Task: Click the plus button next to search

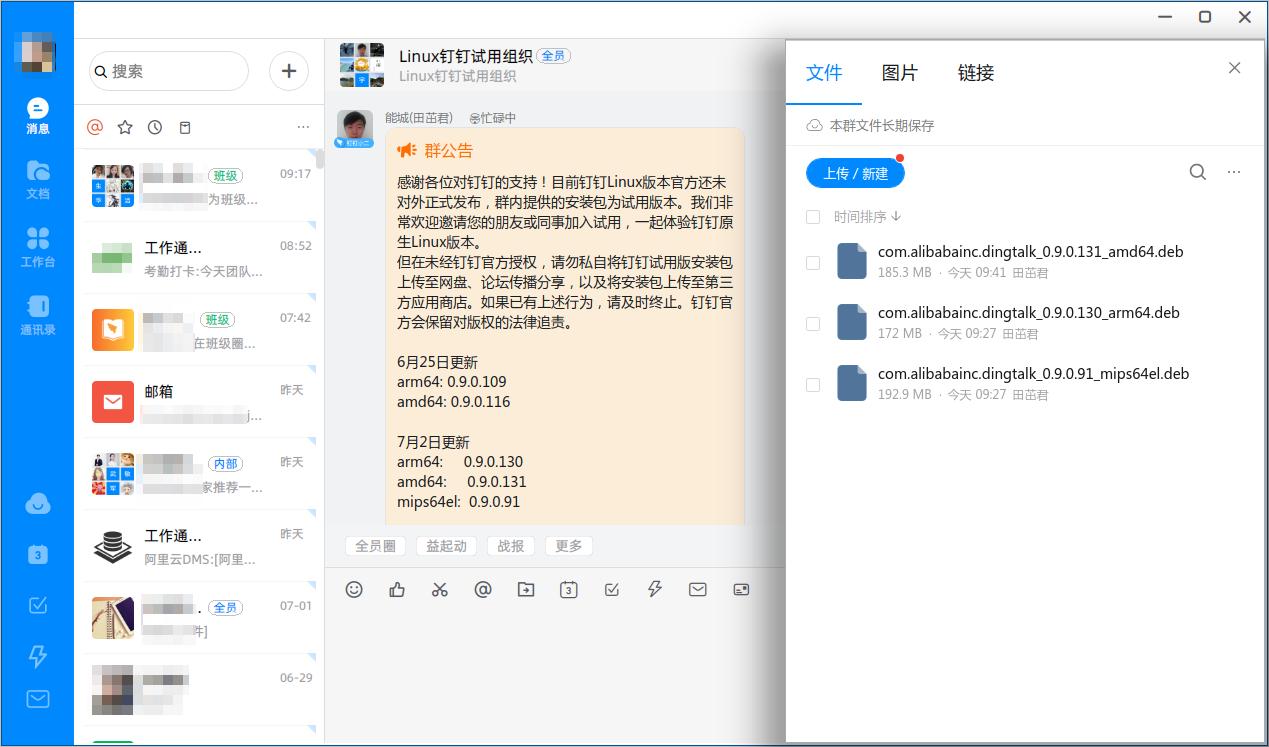Action: tap(289, 71)
